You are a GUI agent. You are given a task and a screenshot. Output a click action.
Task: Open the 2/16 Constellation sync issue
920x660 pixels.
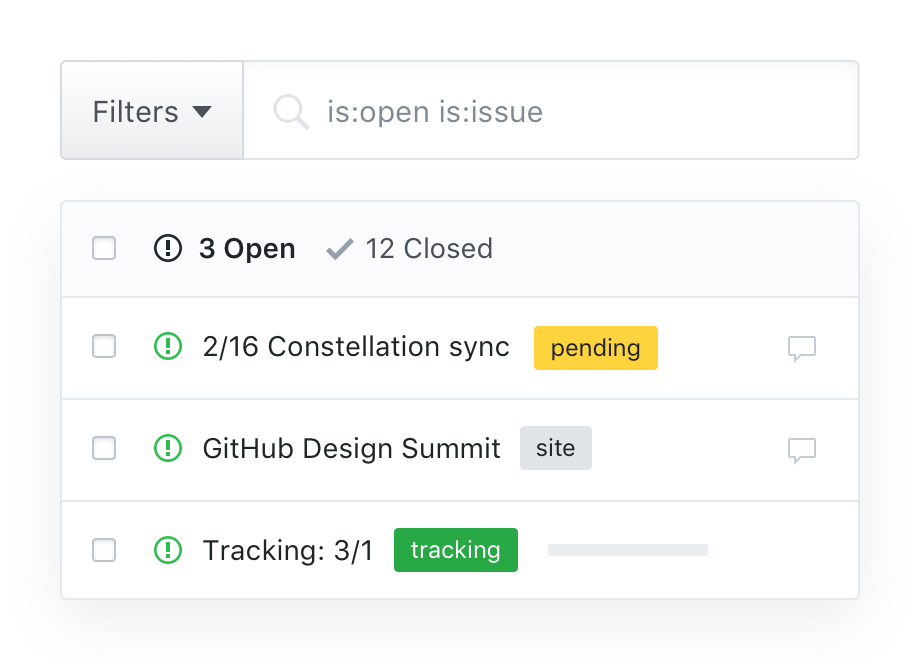(x=355, y=347)
